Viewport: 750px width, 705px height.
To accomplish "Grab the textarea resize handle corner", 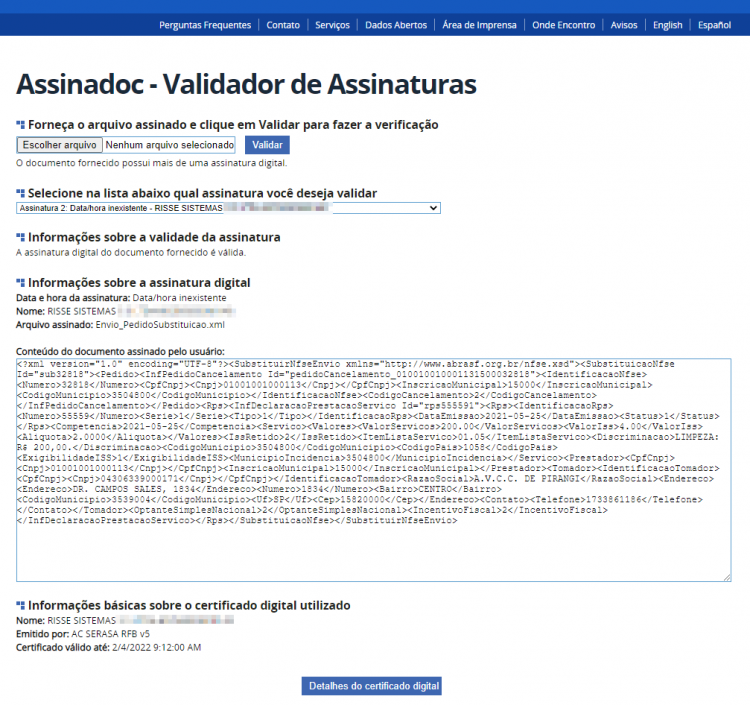I will 727,578.
